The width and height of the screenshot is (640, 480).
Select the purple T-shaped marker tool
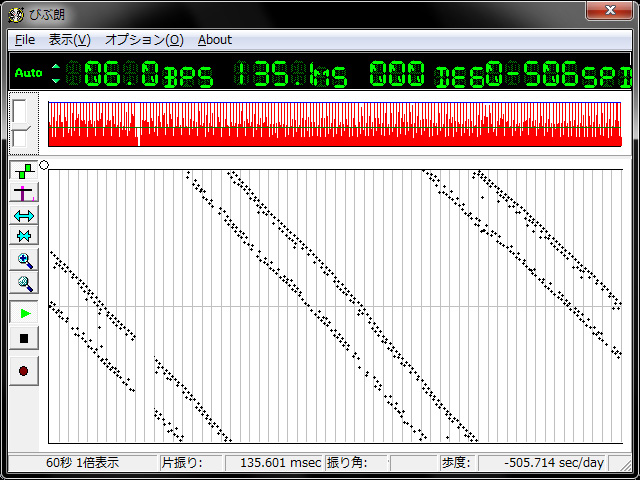(24, 193)
